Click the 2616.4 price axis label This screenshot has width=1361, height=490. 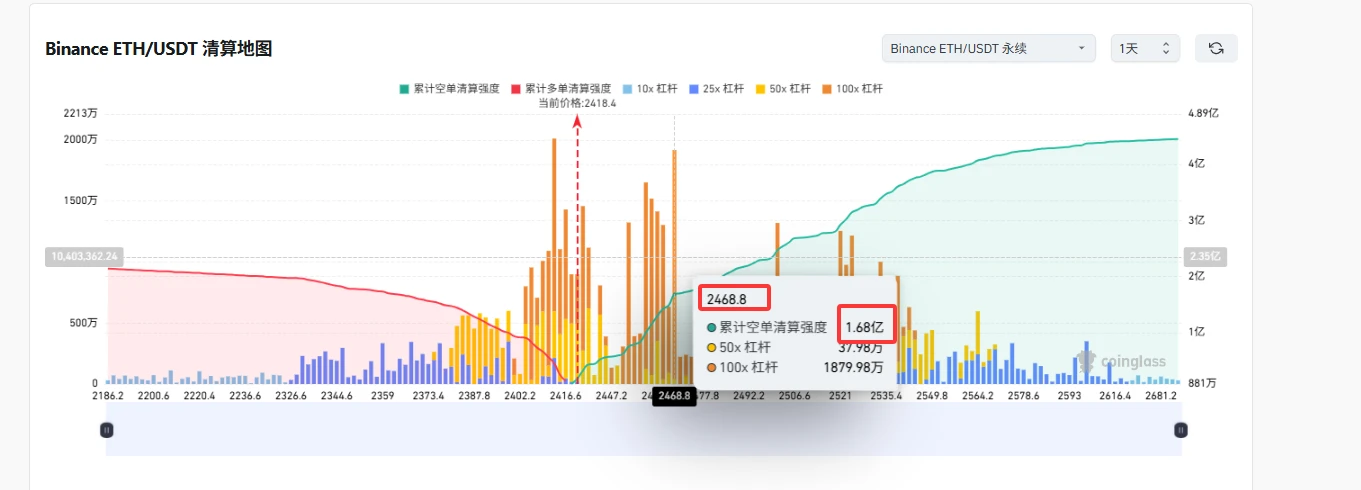click(x=1115, y=396)
